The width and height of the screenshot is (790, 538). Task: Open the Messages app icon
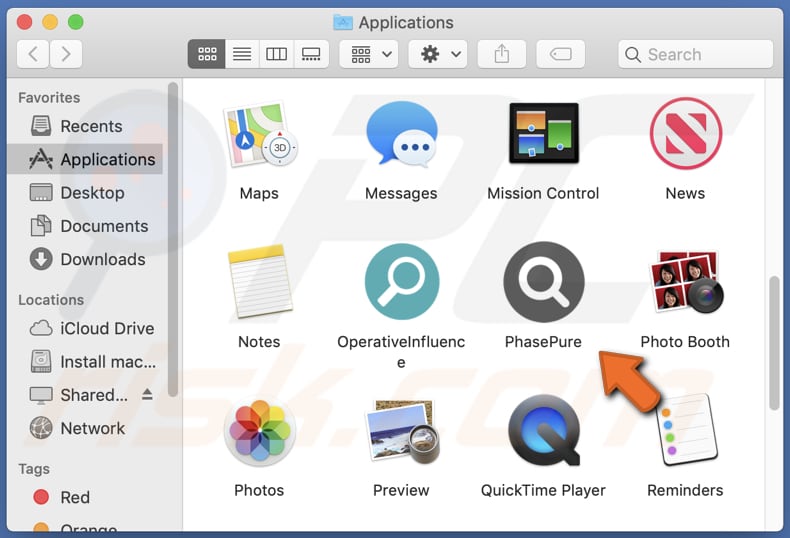point(402,134)
